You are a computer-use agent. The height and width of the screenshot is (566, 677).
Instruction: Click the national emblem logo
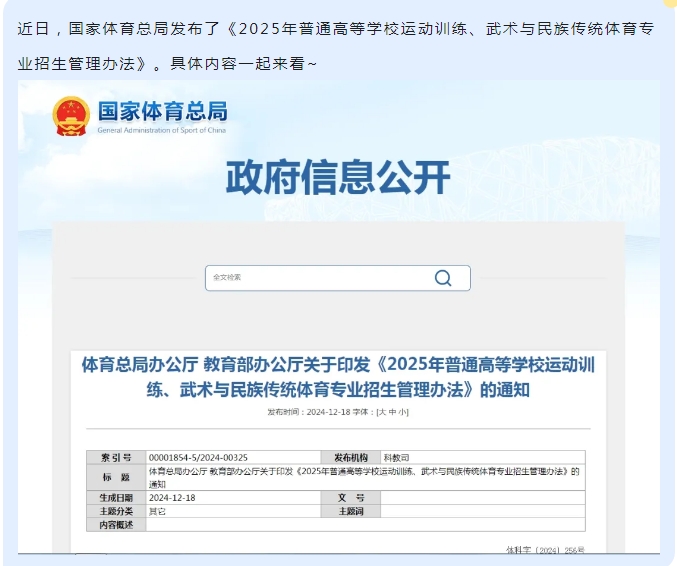click(71, 116)
